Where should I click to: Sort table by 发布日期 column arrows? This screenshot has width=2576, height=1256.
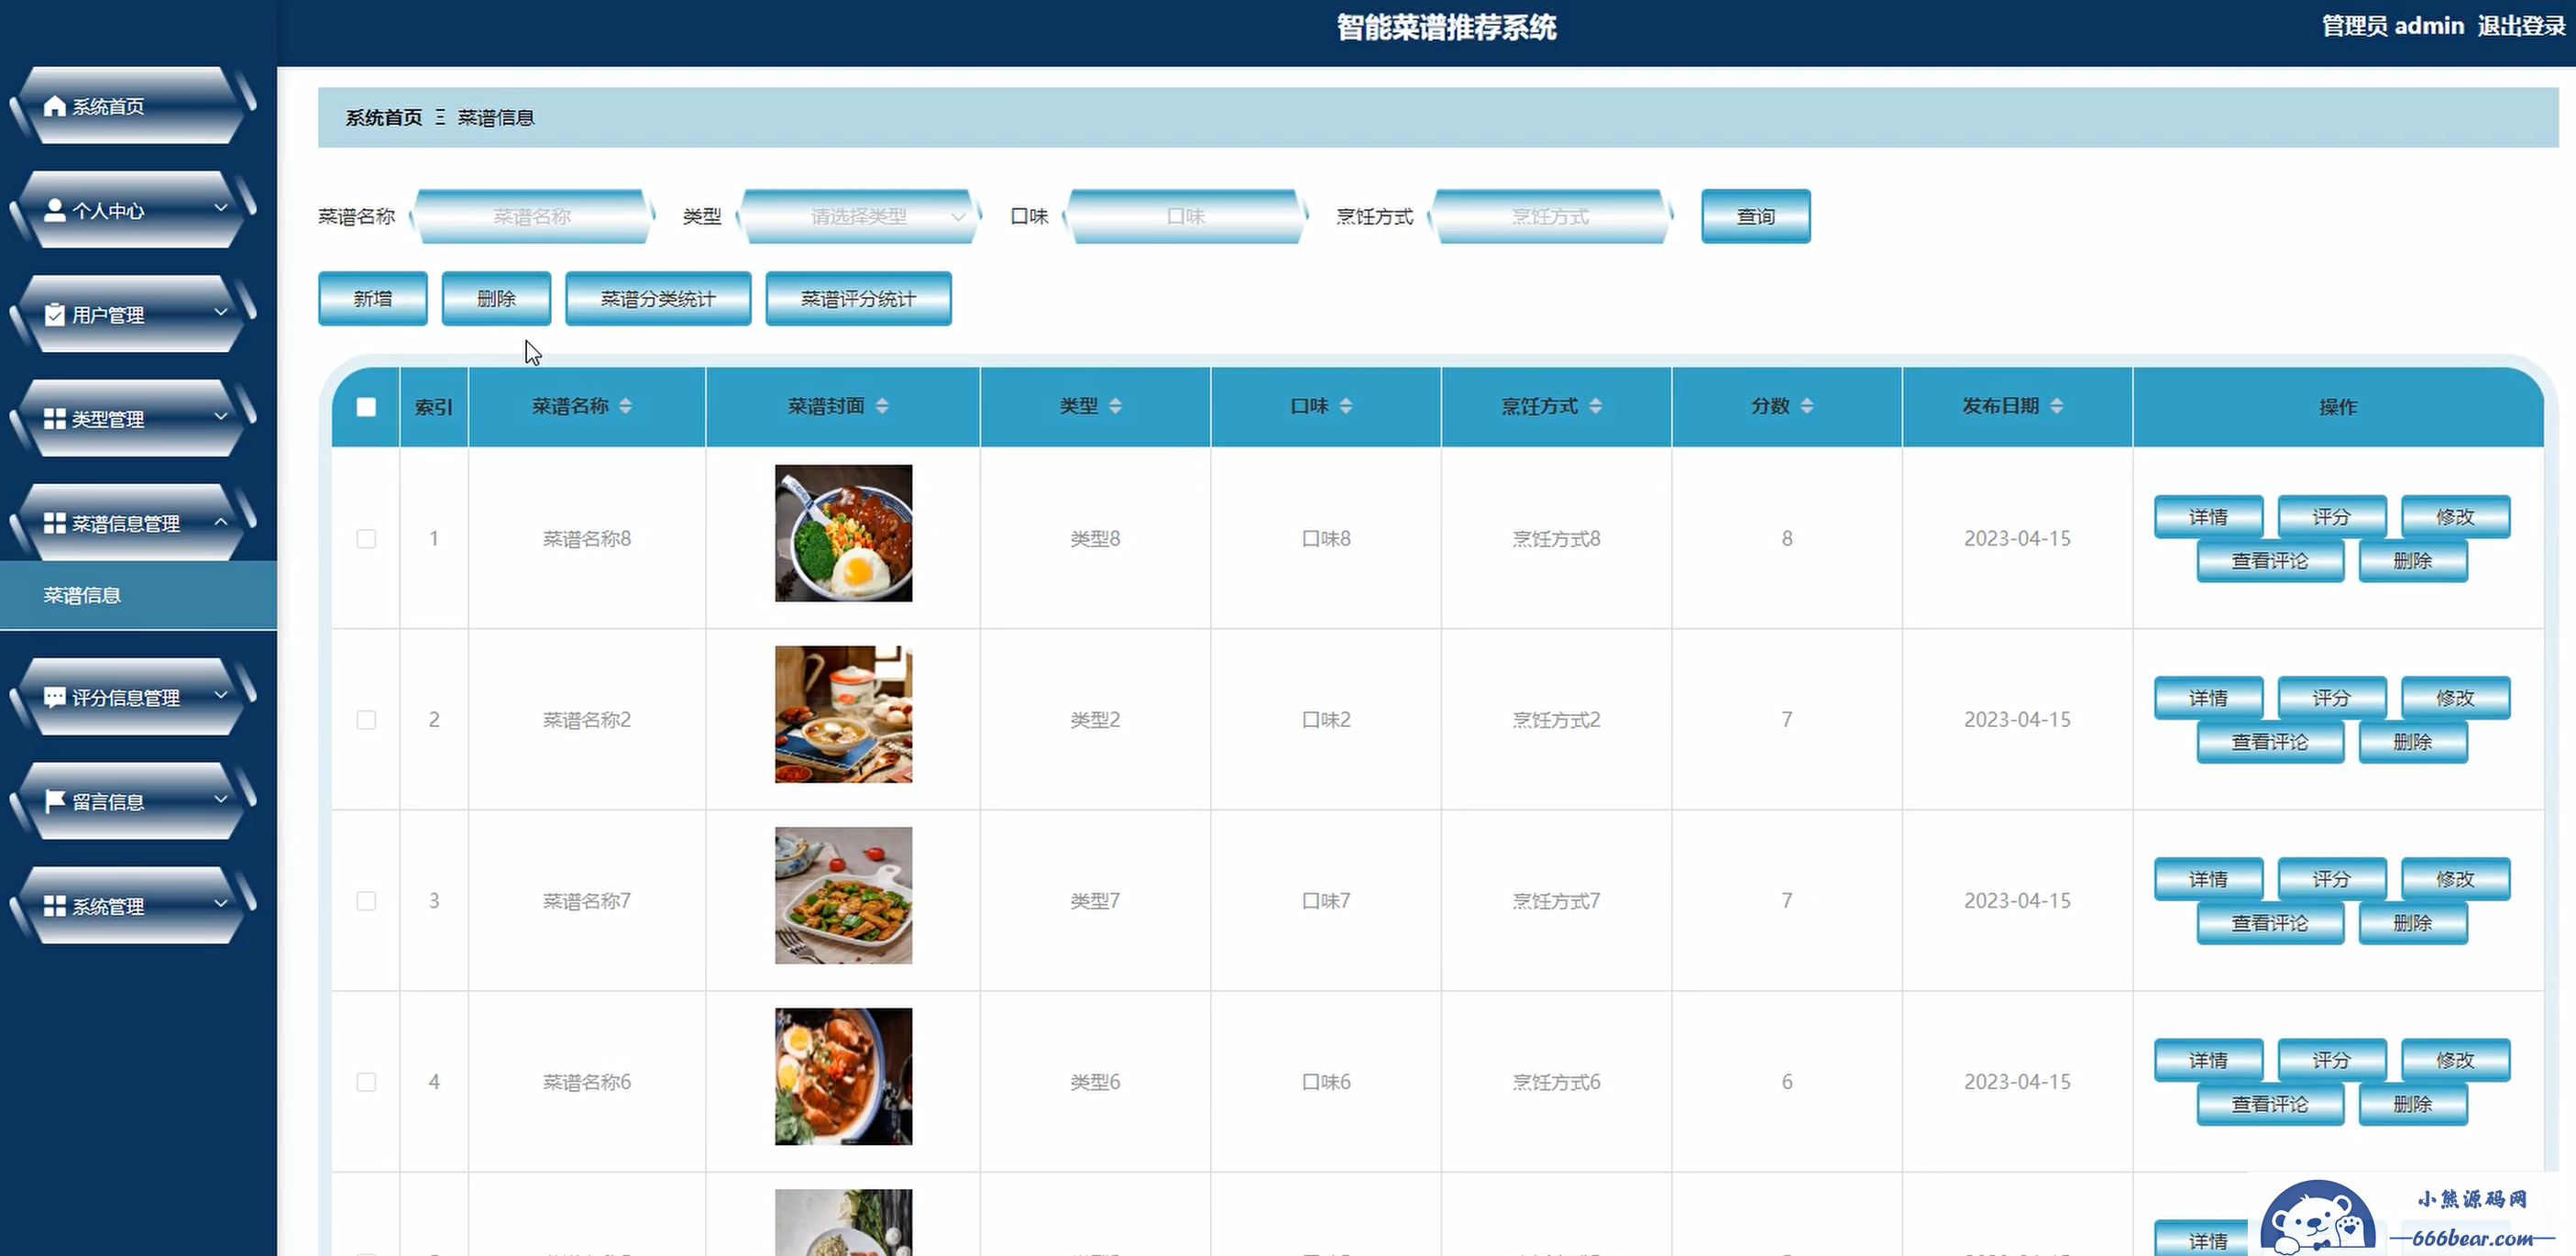tap(2056, 406)
